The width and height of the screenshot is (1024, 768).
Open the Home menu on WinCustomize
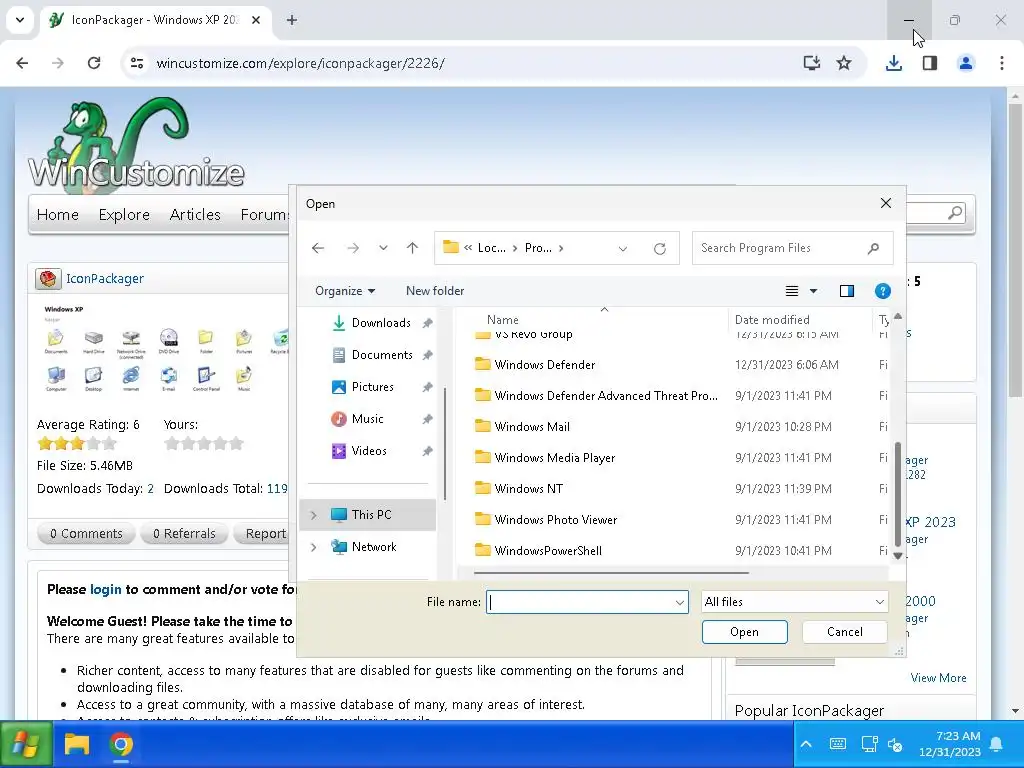[57, 215]
